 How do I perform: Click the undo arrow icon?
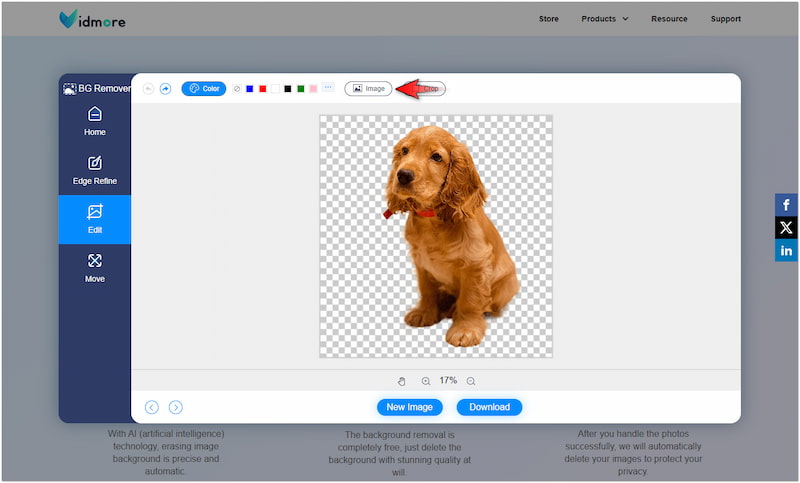coord(149,89)
